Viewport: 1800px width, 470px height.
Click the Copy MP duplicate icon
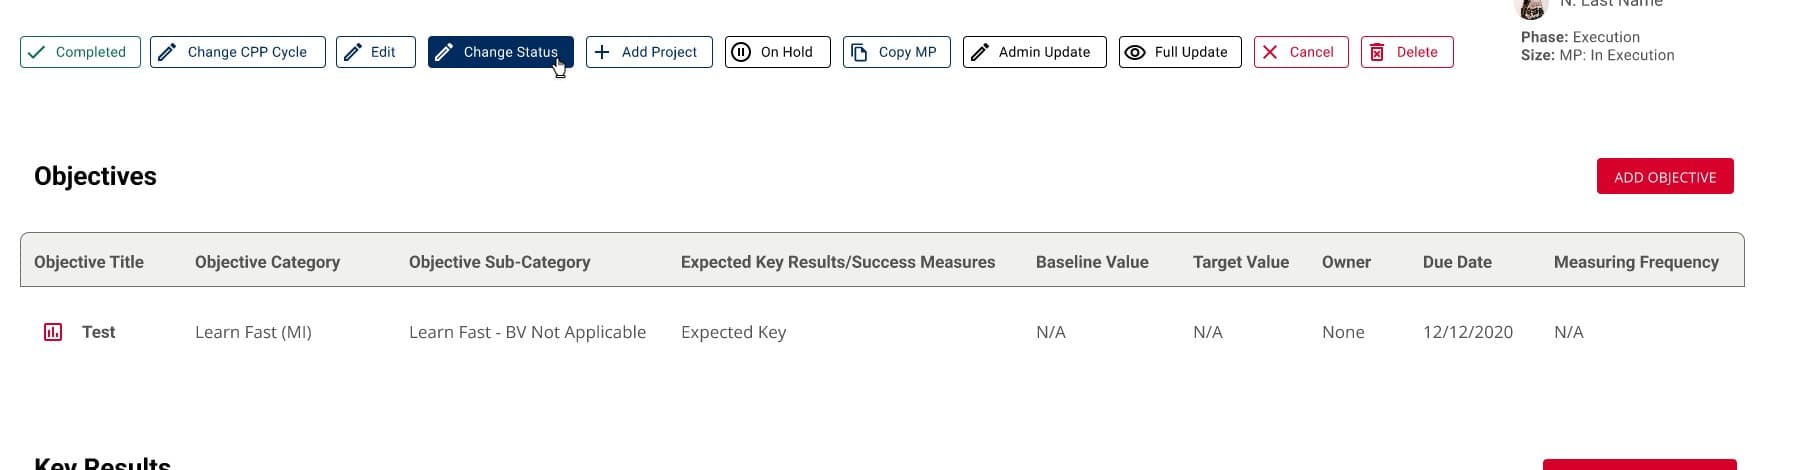point(859,52)
